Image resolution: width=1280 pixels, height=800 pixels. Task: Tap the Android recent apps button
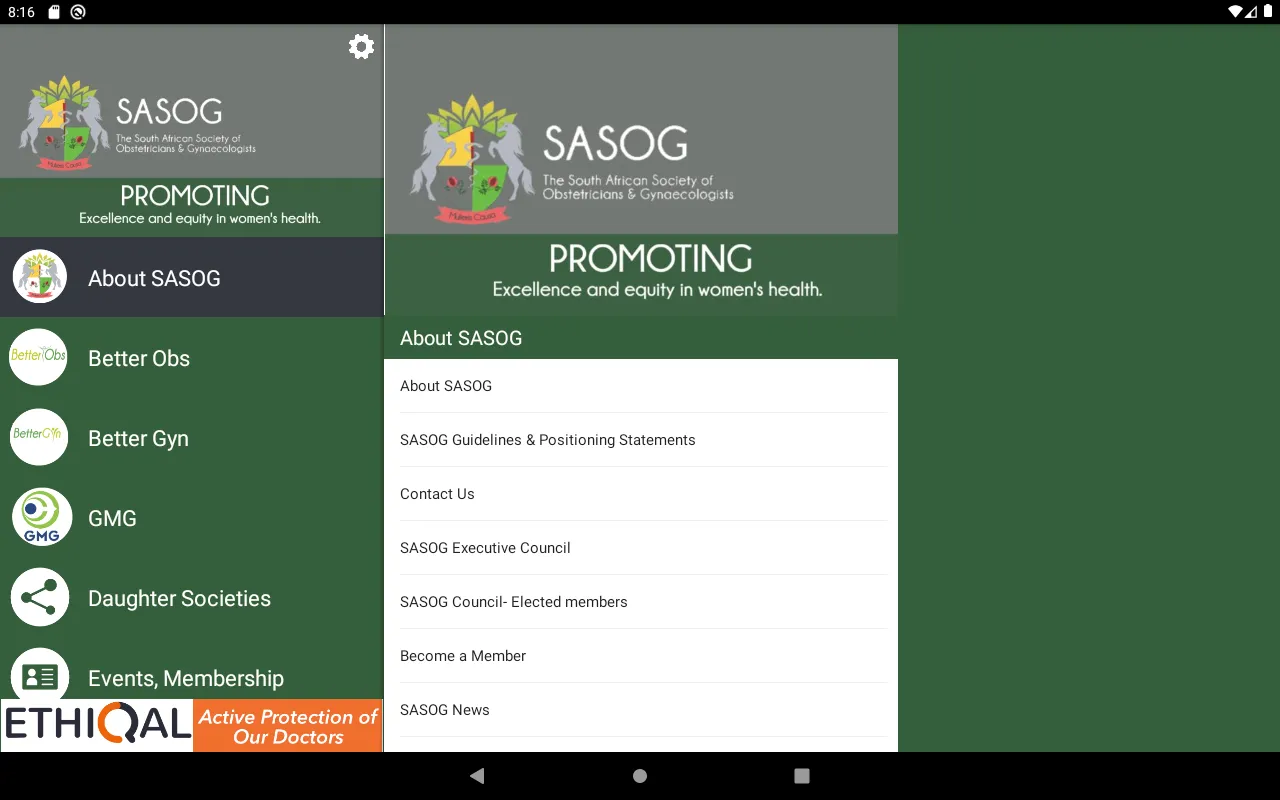click(801, 776)
